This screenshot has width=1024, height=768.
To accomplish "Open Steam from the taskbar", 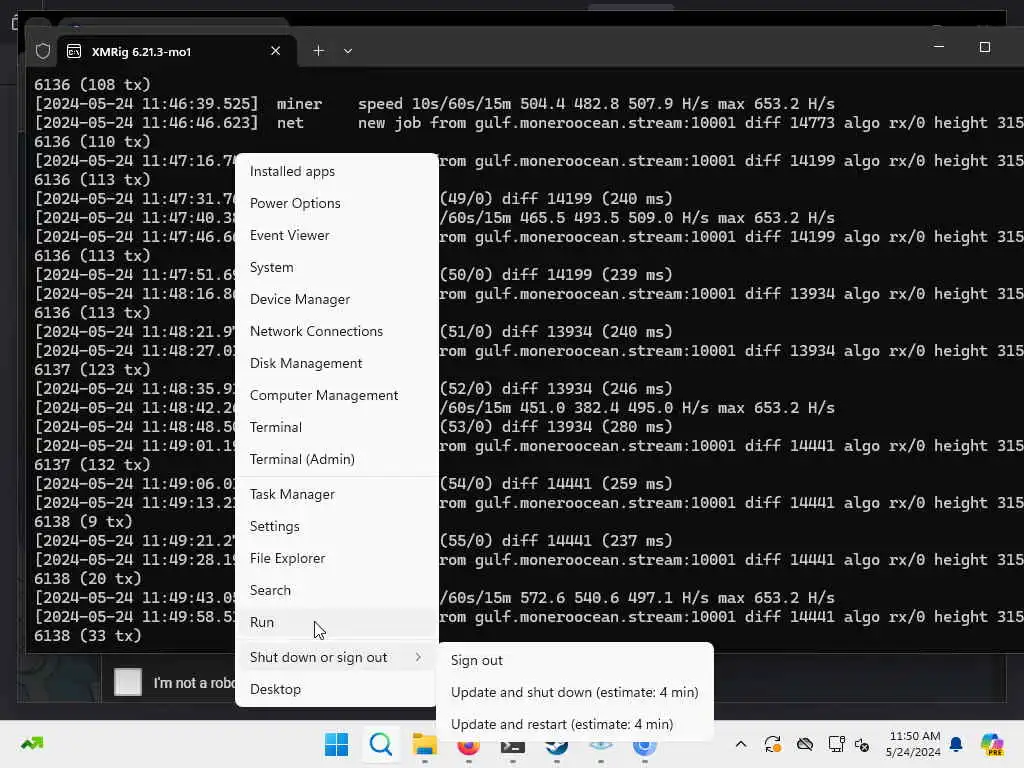I will coord(556,745).
